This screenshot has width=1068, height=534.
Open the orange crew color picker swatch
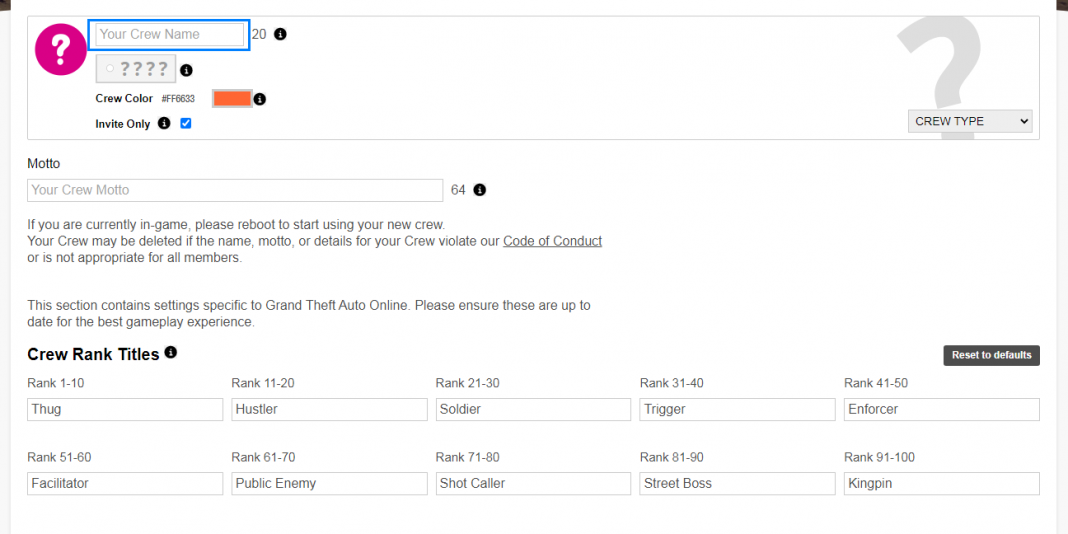point(231,98)
